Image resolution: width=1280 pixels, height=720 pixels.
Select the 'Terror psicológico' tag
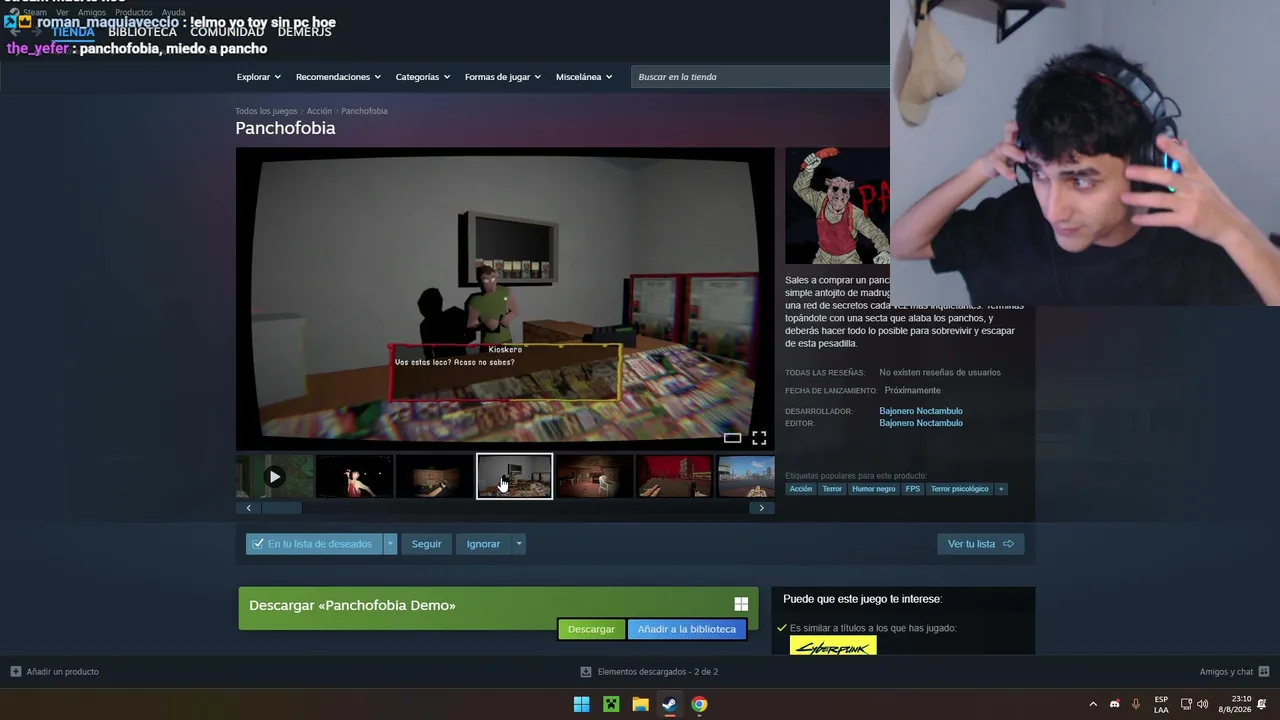point(960,489)
